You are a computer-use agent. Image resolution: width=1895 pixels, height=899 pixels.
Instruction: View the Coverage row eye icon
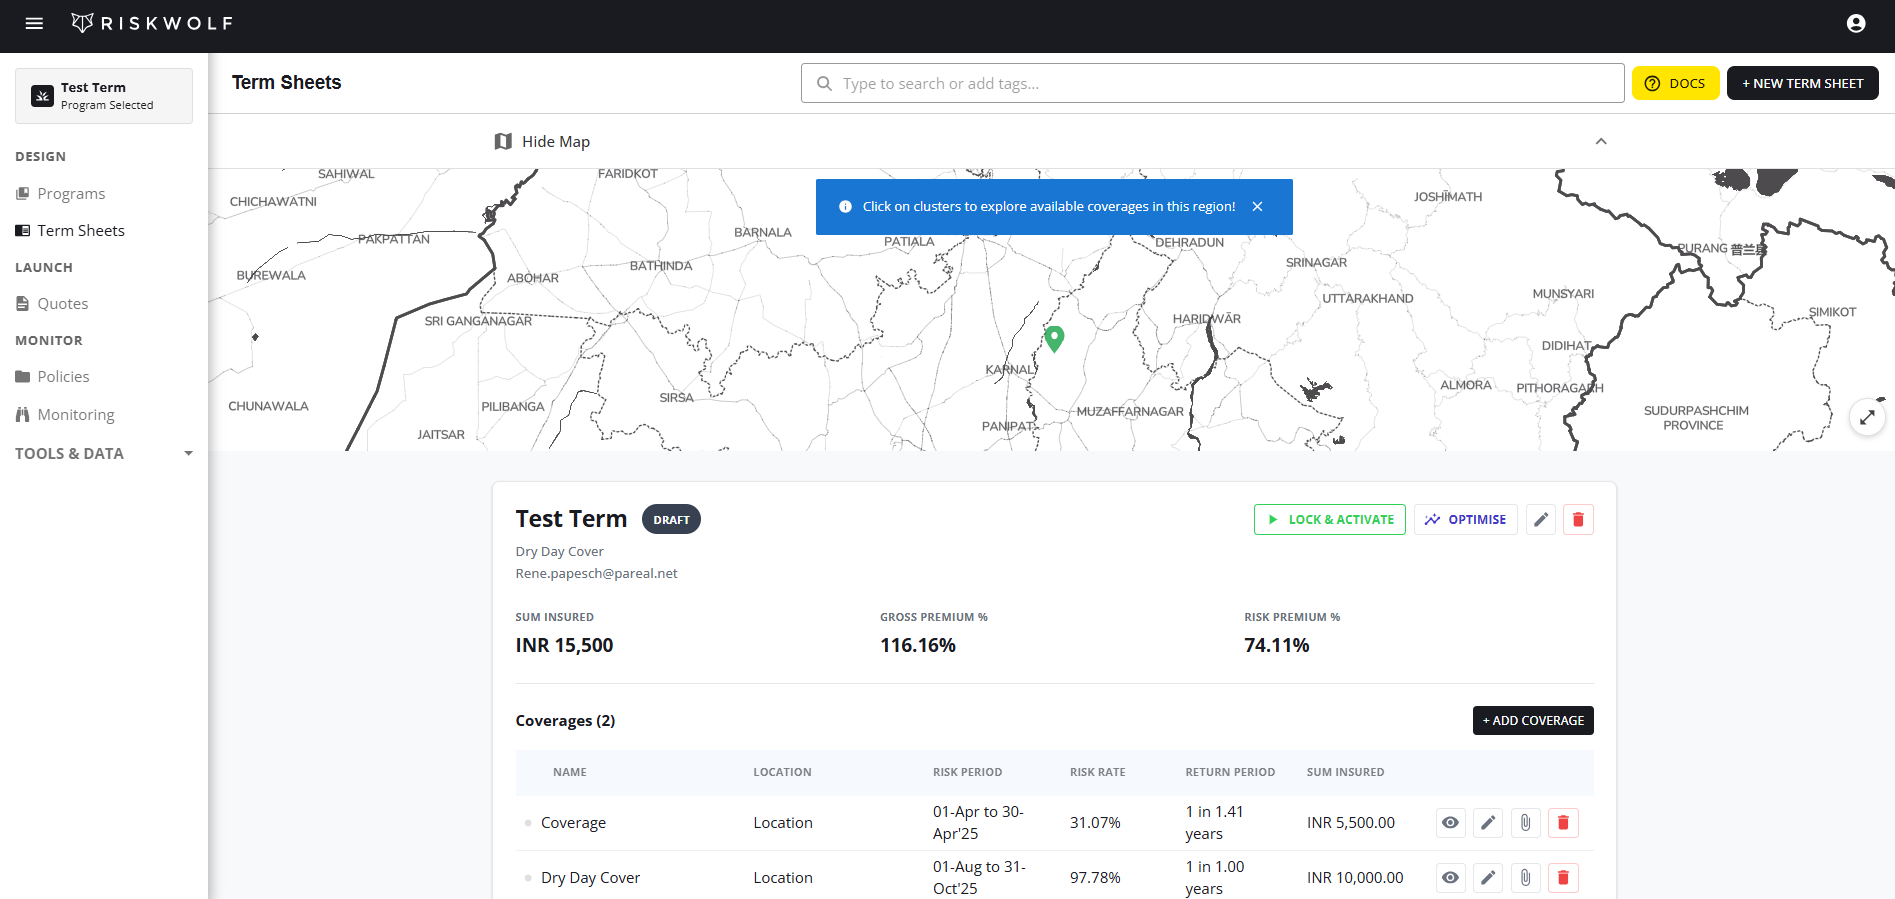tap(1450, 822)
